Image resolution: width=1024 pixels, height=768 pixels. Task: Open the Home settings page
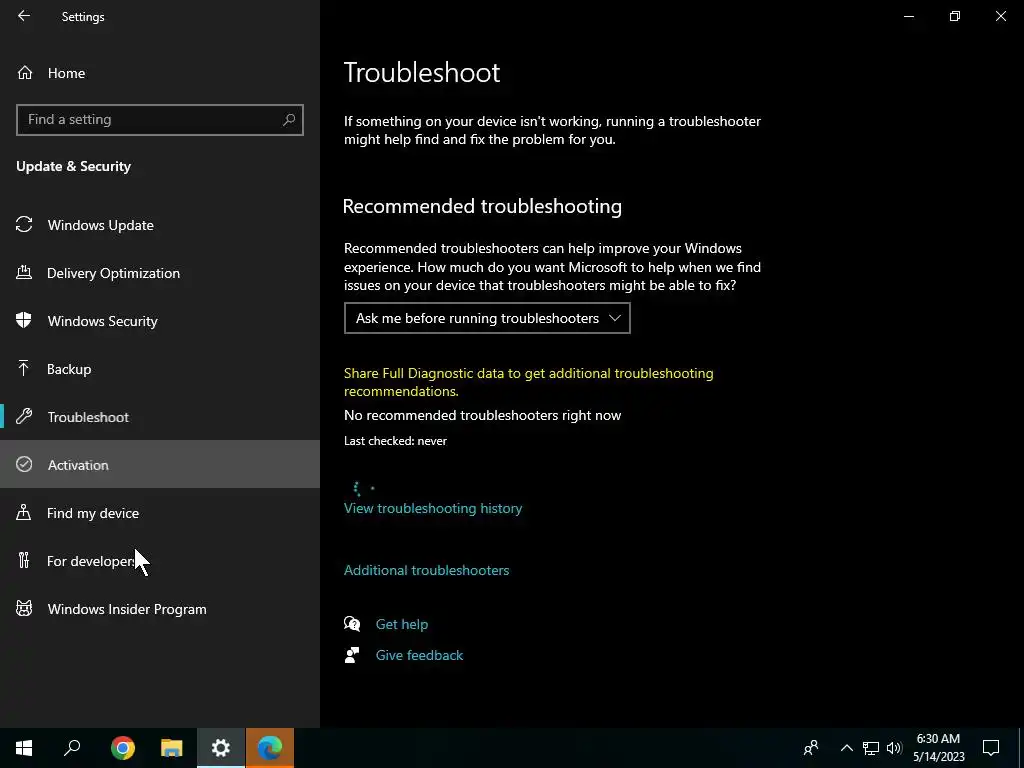160,73
